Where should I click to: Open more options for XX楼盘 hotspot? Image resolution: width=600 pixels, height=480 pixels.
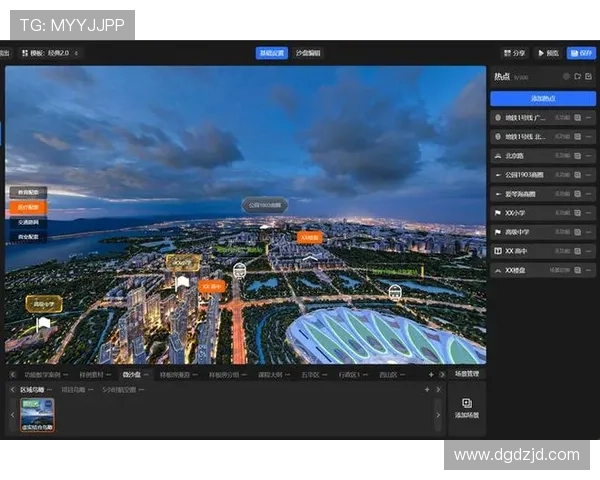click(x=589, y=270)
